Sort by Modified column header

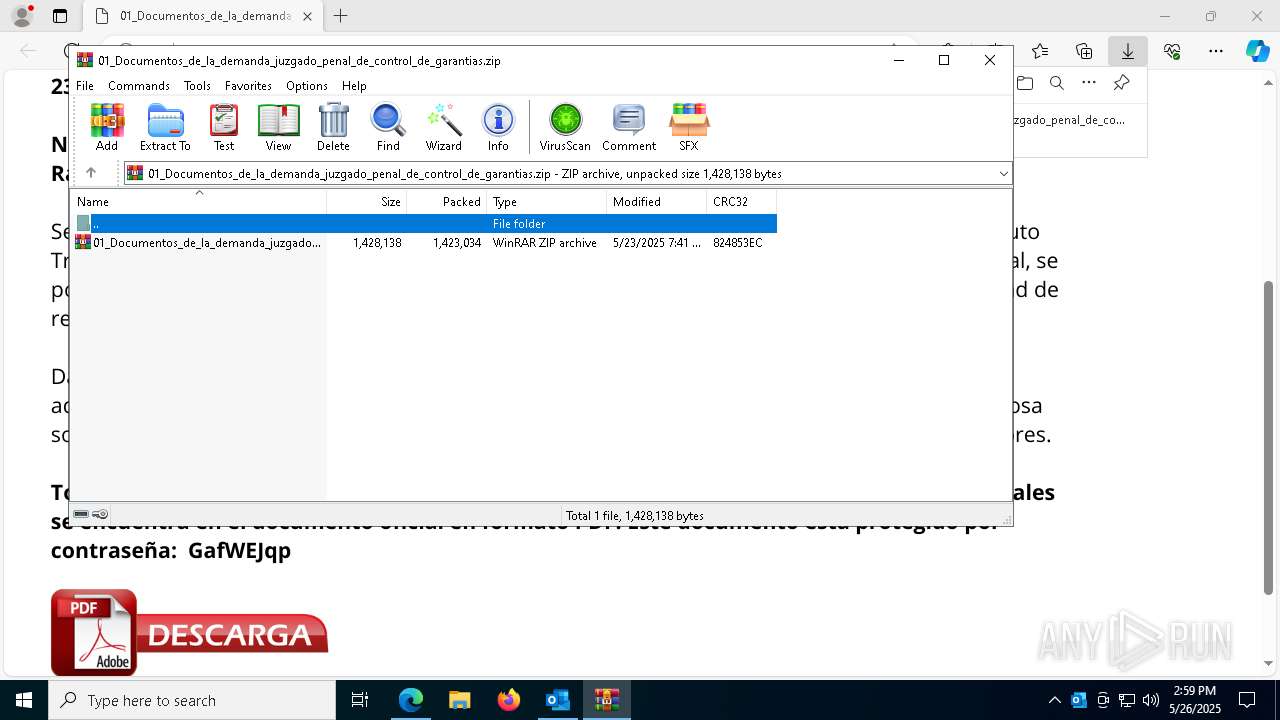pyautogui.click(x=657, y=201)
